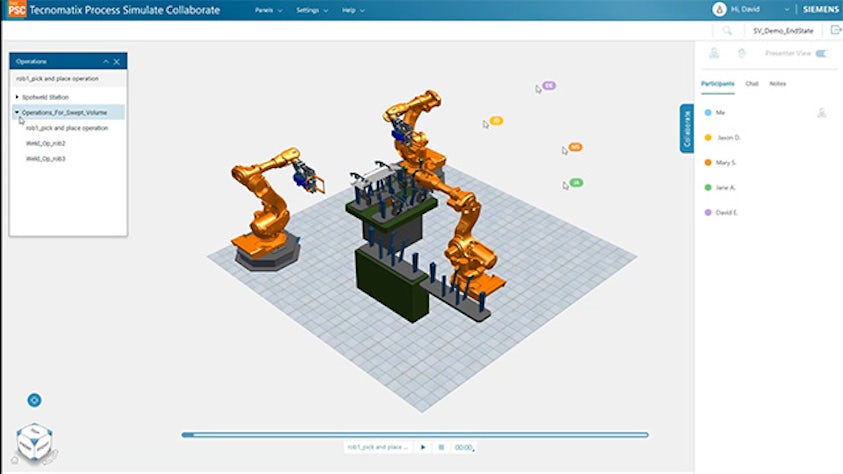Click the orange MS participant cursor label
Image resolution: width=843 pixels, height=474 pixels.
tap(575, 147)
